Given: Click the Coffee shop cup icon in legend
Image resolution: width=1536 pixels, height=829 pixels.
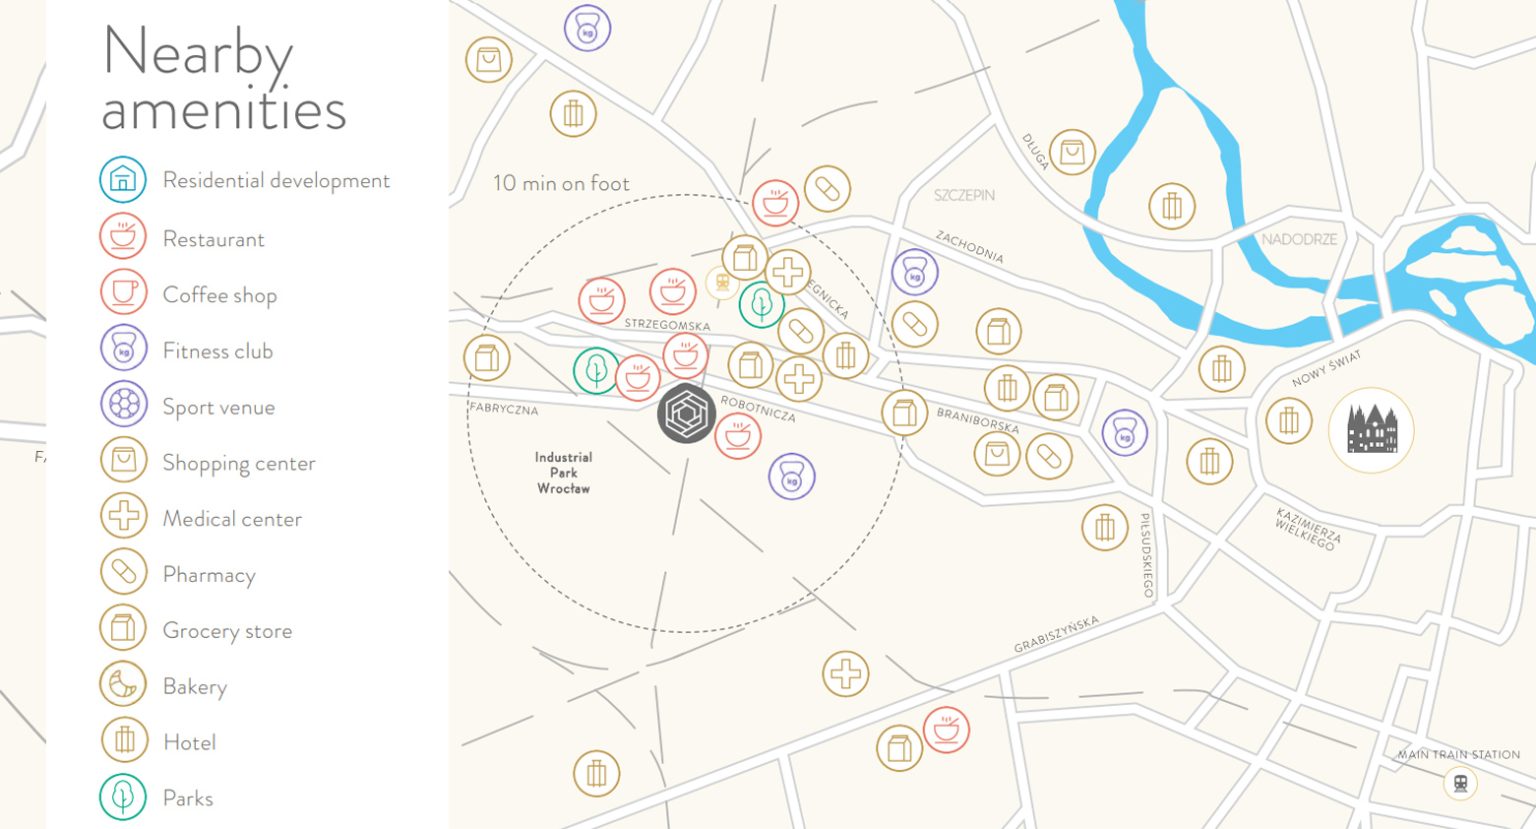Looking at the screenshot, I should click(x=123, y=292).
